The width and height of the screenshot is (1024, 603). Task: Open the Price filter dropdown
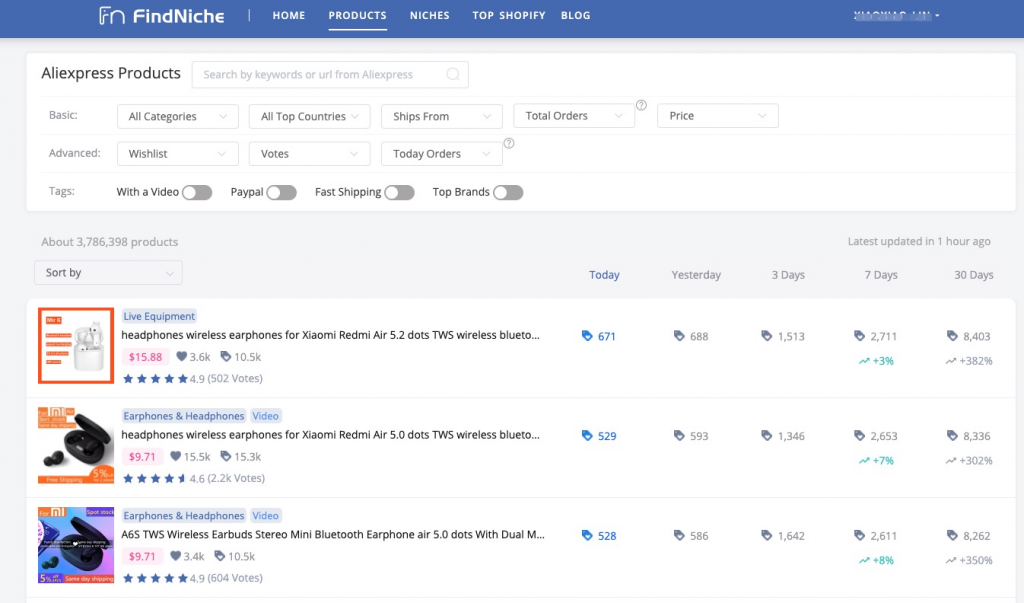[x=718, y=116]
